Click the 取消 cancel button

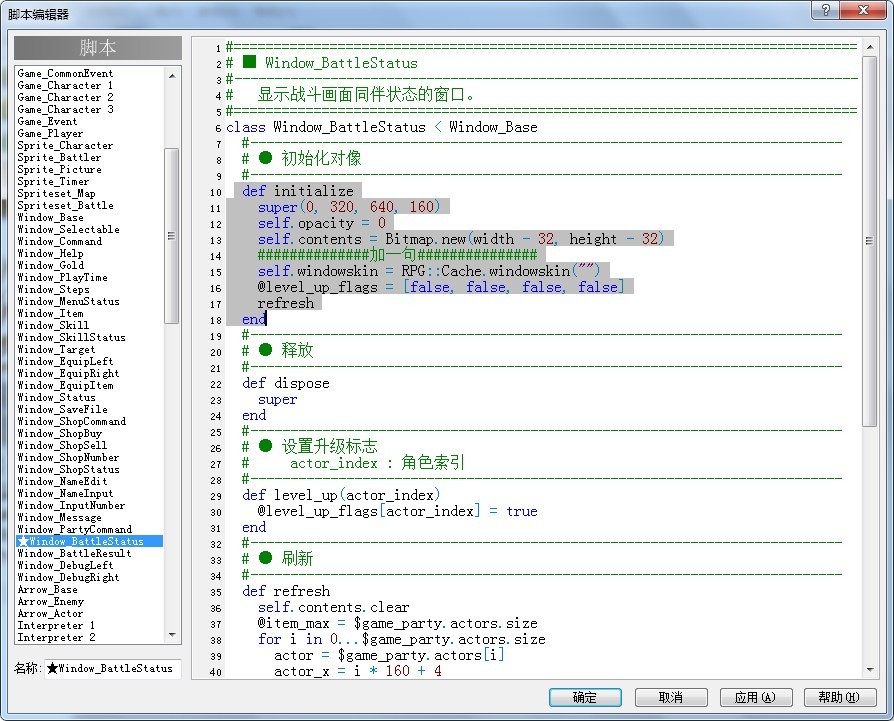pyautogui.click(x=671, y=697)
